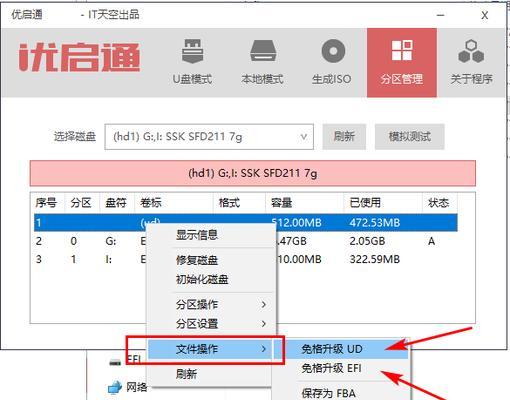
Task: Choose 初始化磁盘 in context menu
Action: (212, 279)
